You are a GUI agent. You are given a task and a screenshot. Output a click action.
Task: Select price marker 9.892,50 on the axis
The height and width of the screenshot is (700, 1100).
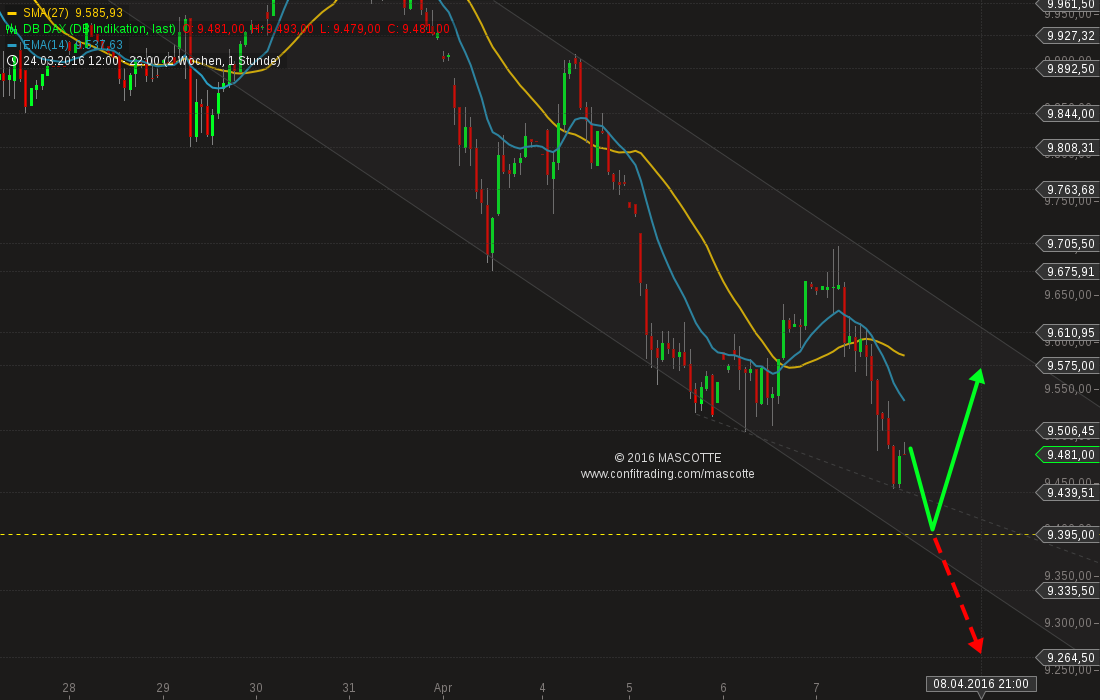point(1068,69)
